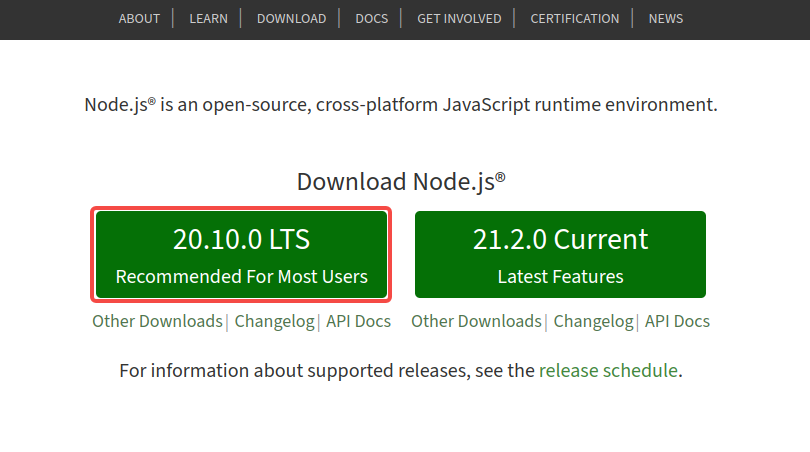This screenshot has width=810, height=452.
Task: Open the DOWNLOAD nav item
Action: point(291,19)
